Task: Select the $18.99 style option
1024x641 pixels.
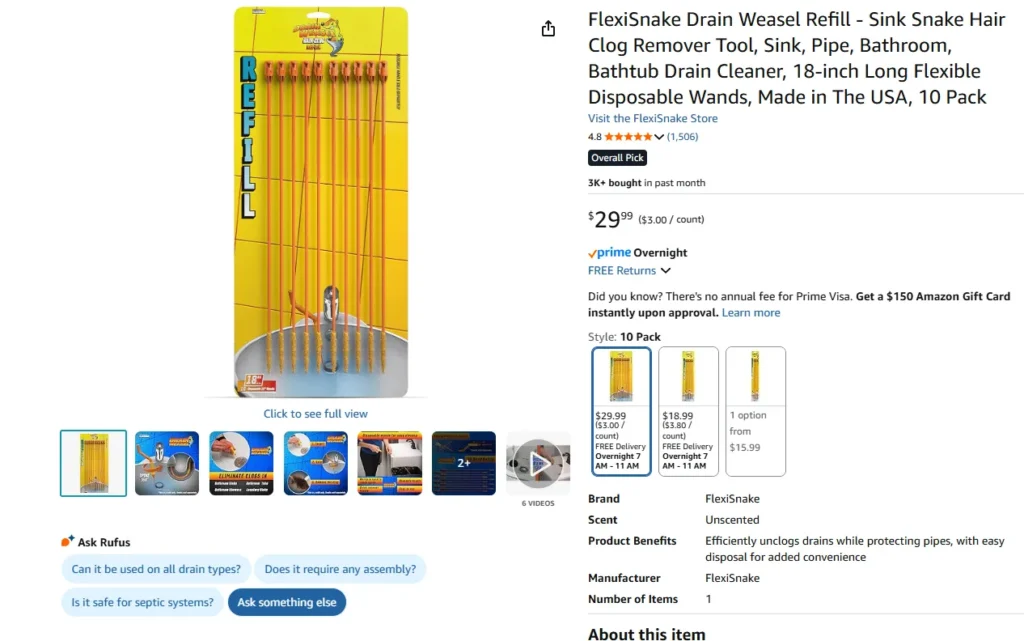Action: tap(688, 410)
